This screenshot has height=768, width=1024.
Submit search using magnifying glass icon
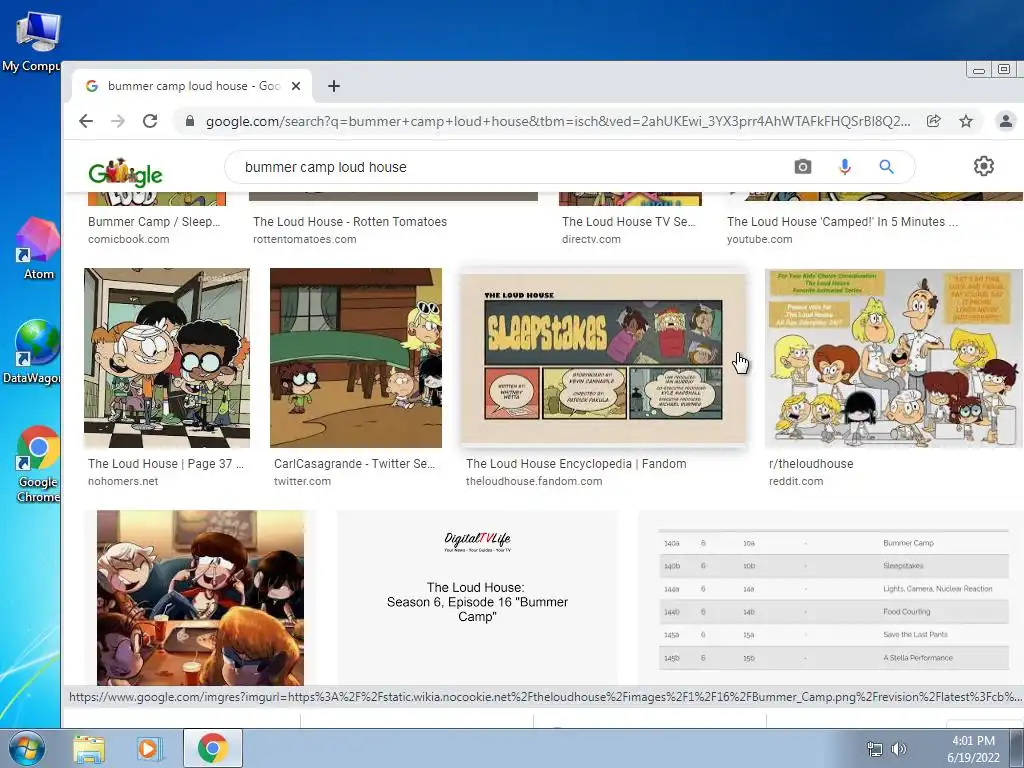click(886, 167)
